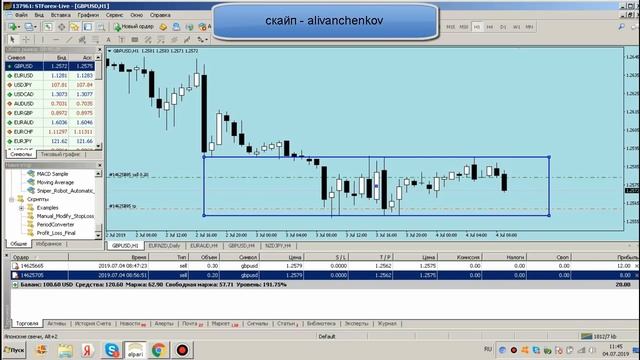The height and width of the screenshot is (360, 640).
Task: Open the EURNZD,Daily chart tab
Action: (164, 246)
